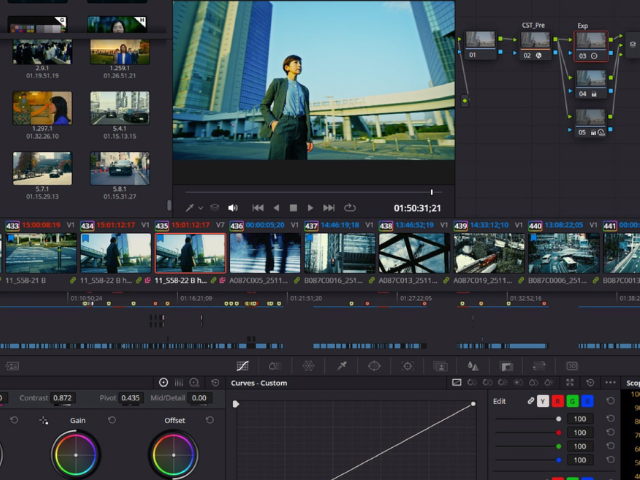Select Hue vs Sat curve
Image resolution: width=640 pixels, height=480 pixels.
pyautogui.click(x=487, y=382)
